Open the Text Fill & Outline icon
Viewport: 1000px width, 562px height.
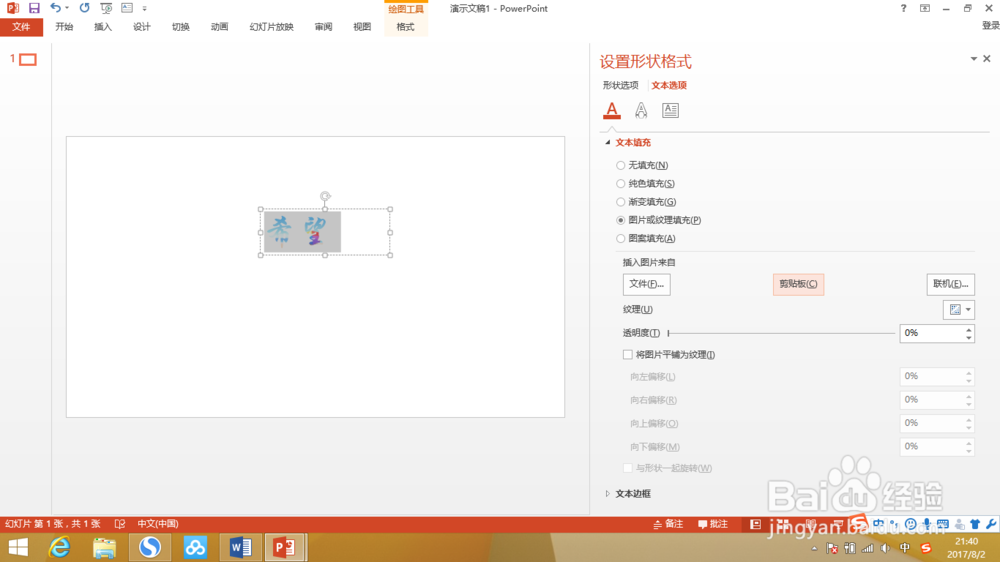pos(612,110)
